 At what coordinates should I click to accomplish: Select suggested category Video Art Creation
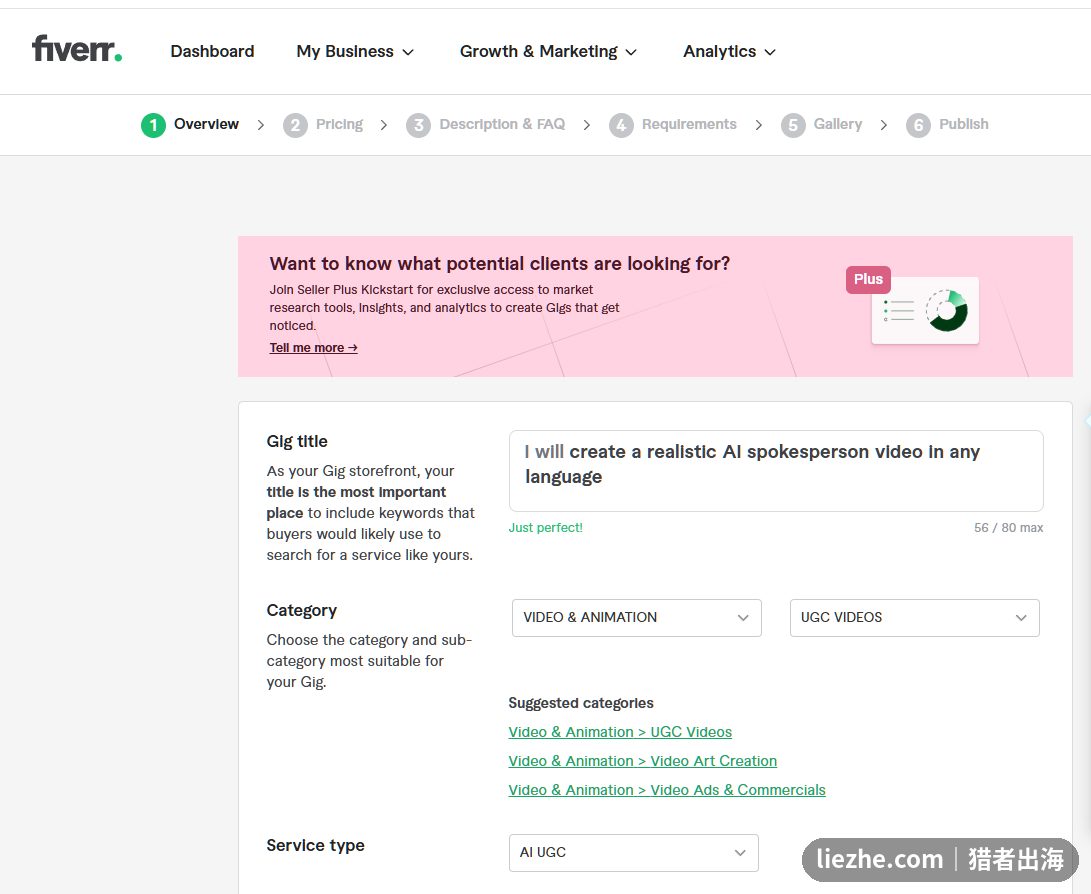642,761
